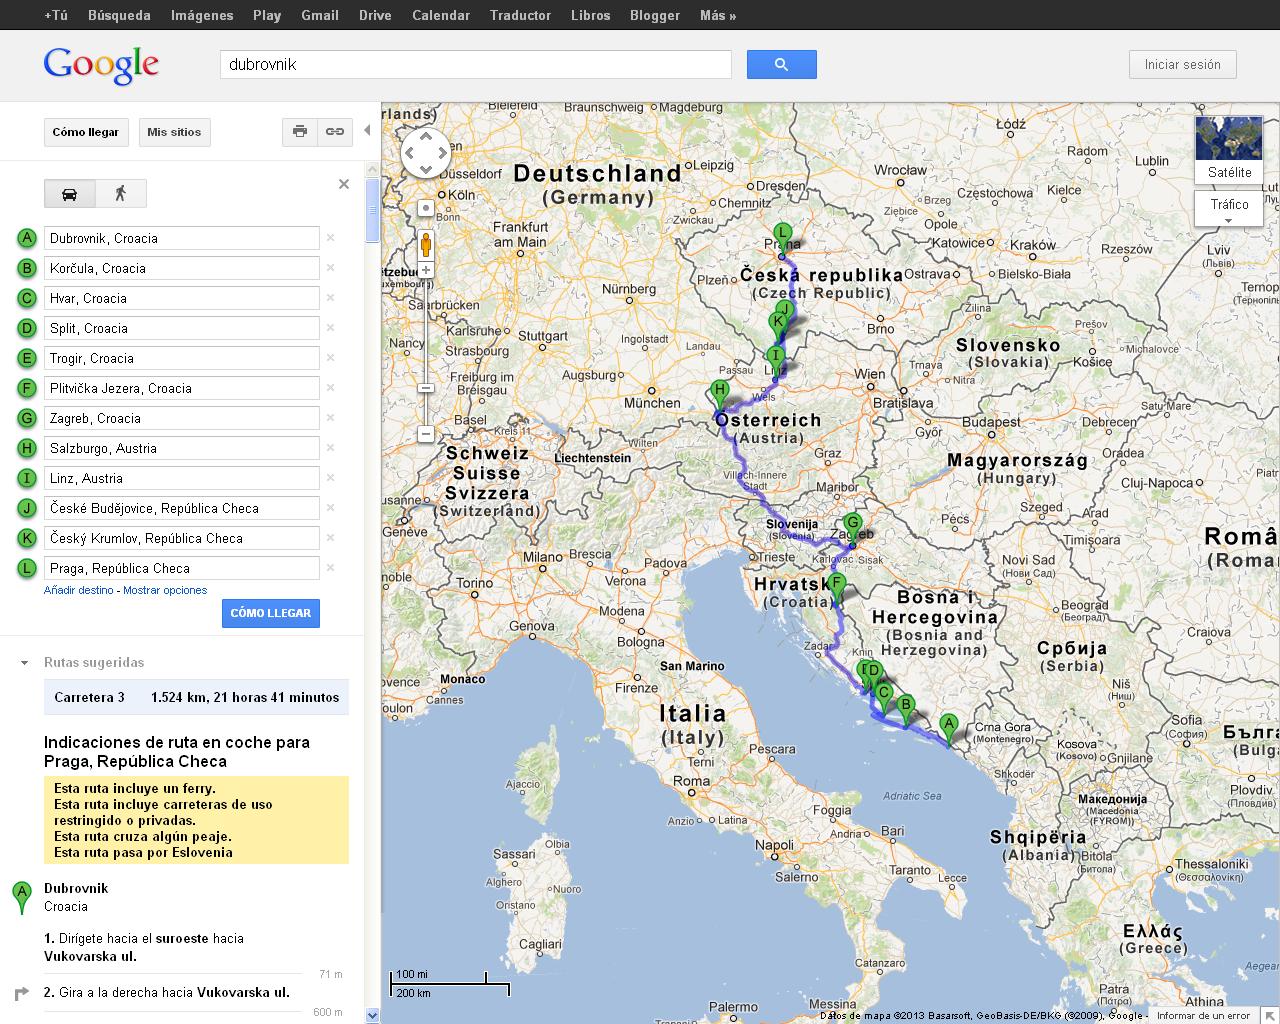Close the directions form X
Image resolution: width=1280 pixels, height=1024 pixels.
pyautogui.click(x=344, y=184)
